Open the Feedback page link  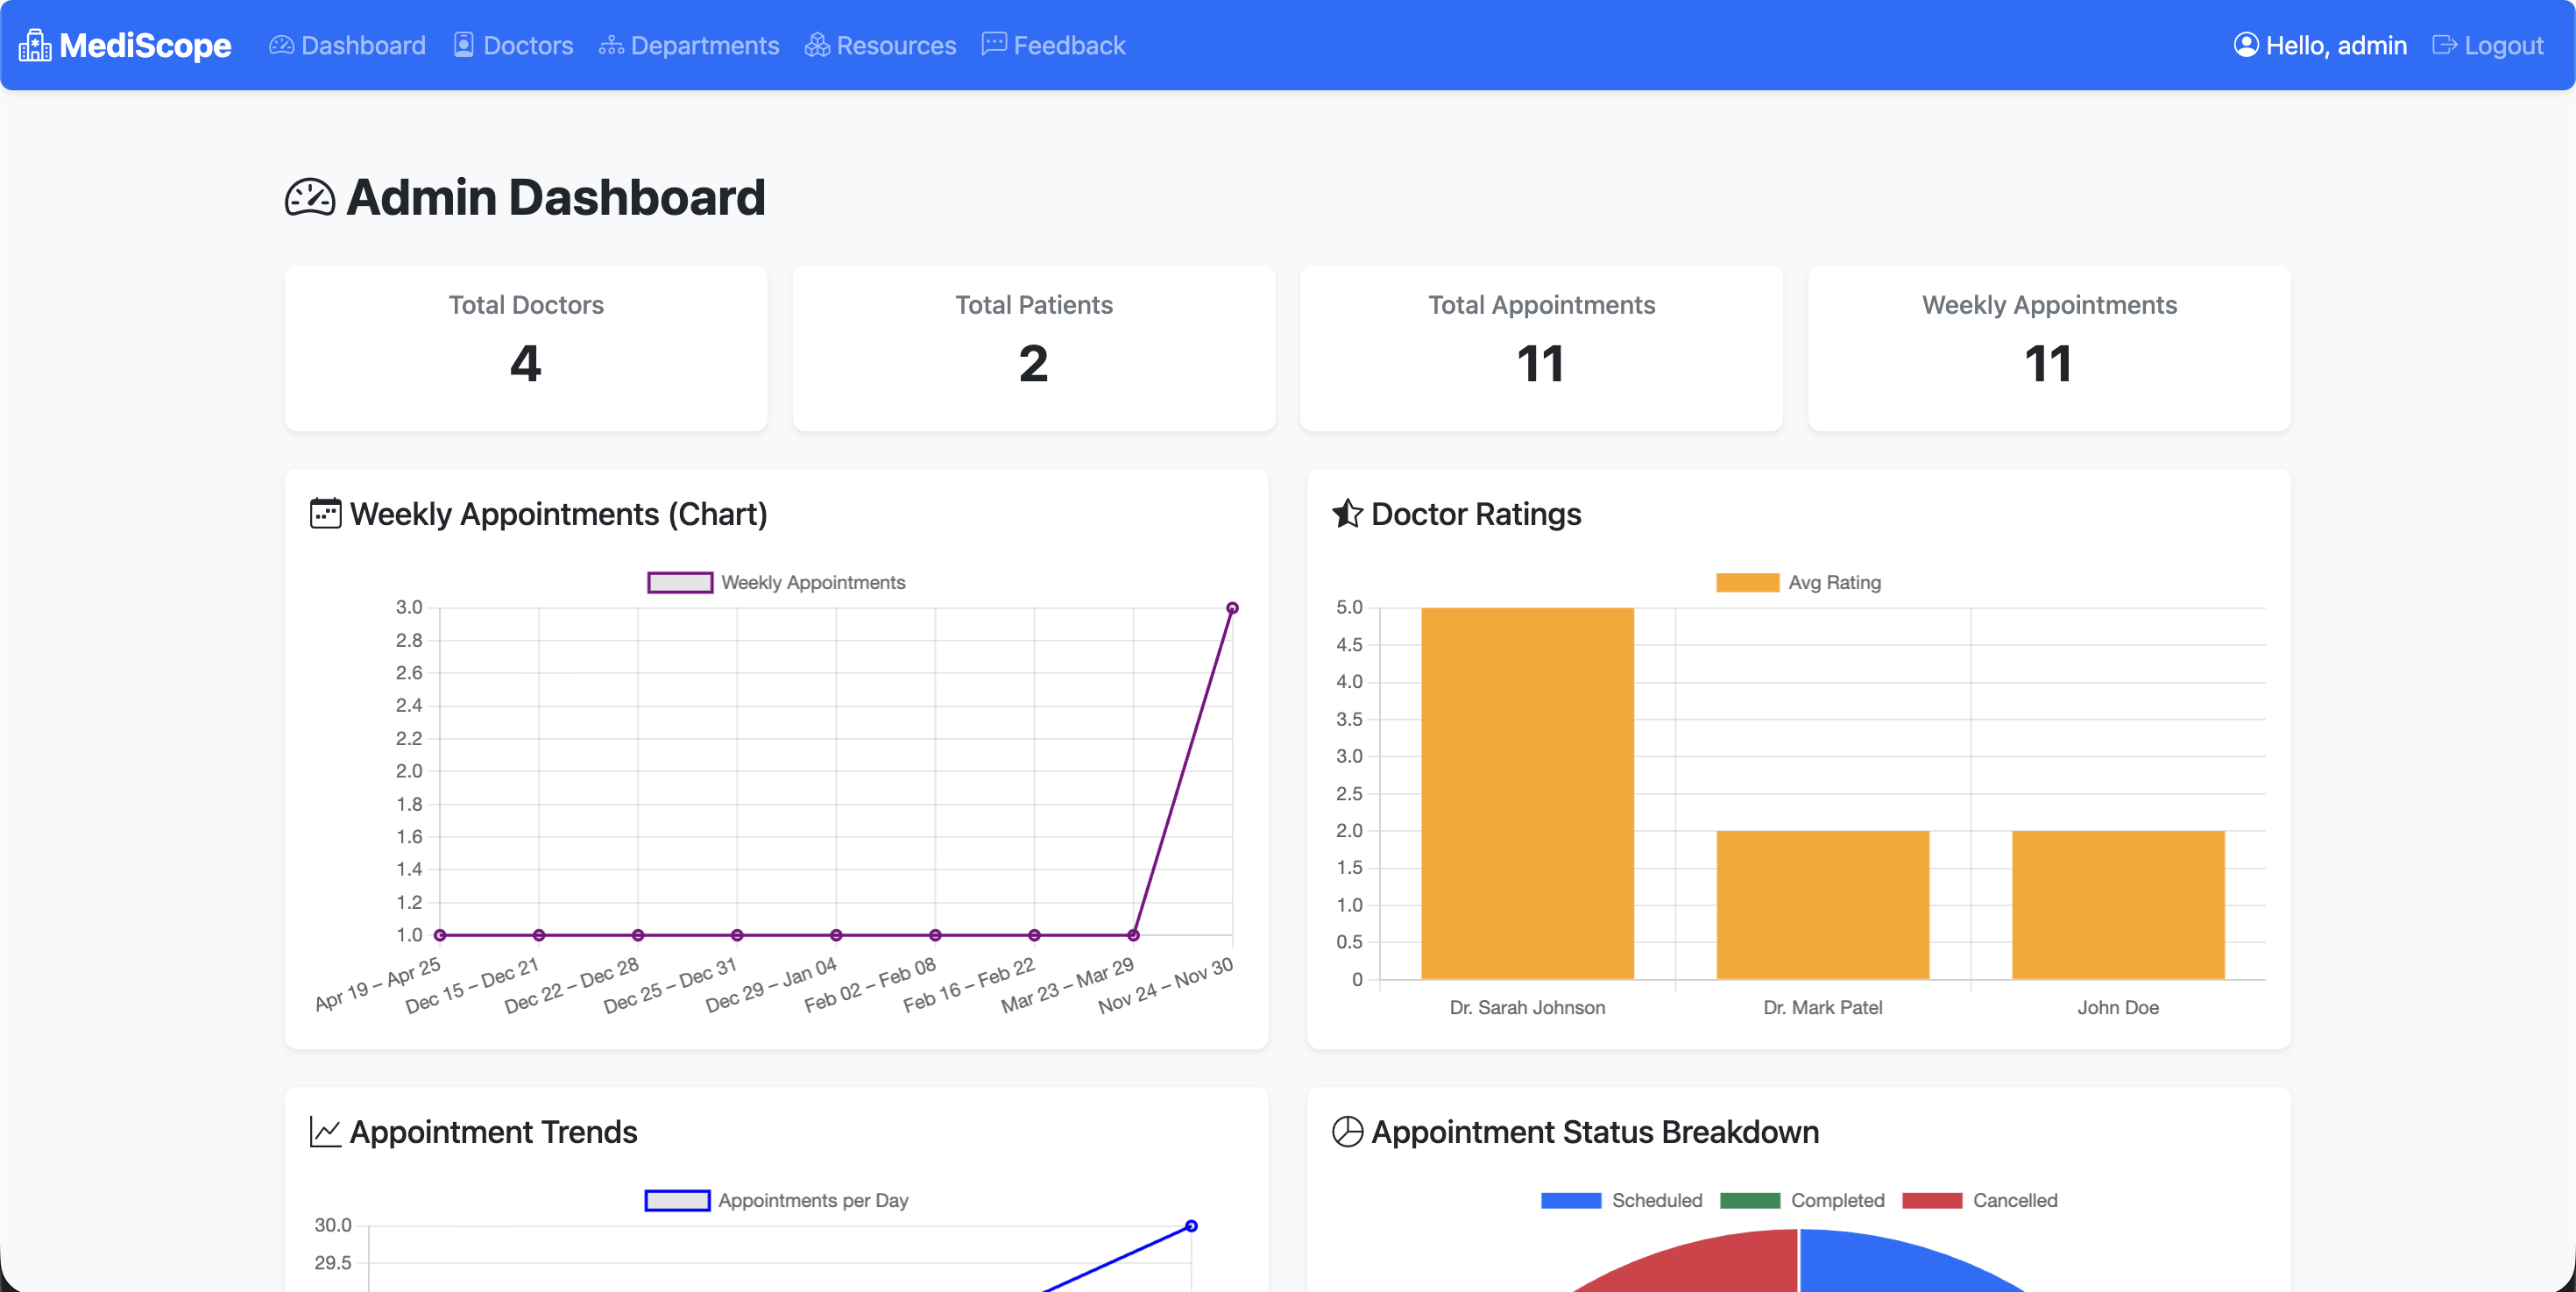click(x=1053, y=46)
